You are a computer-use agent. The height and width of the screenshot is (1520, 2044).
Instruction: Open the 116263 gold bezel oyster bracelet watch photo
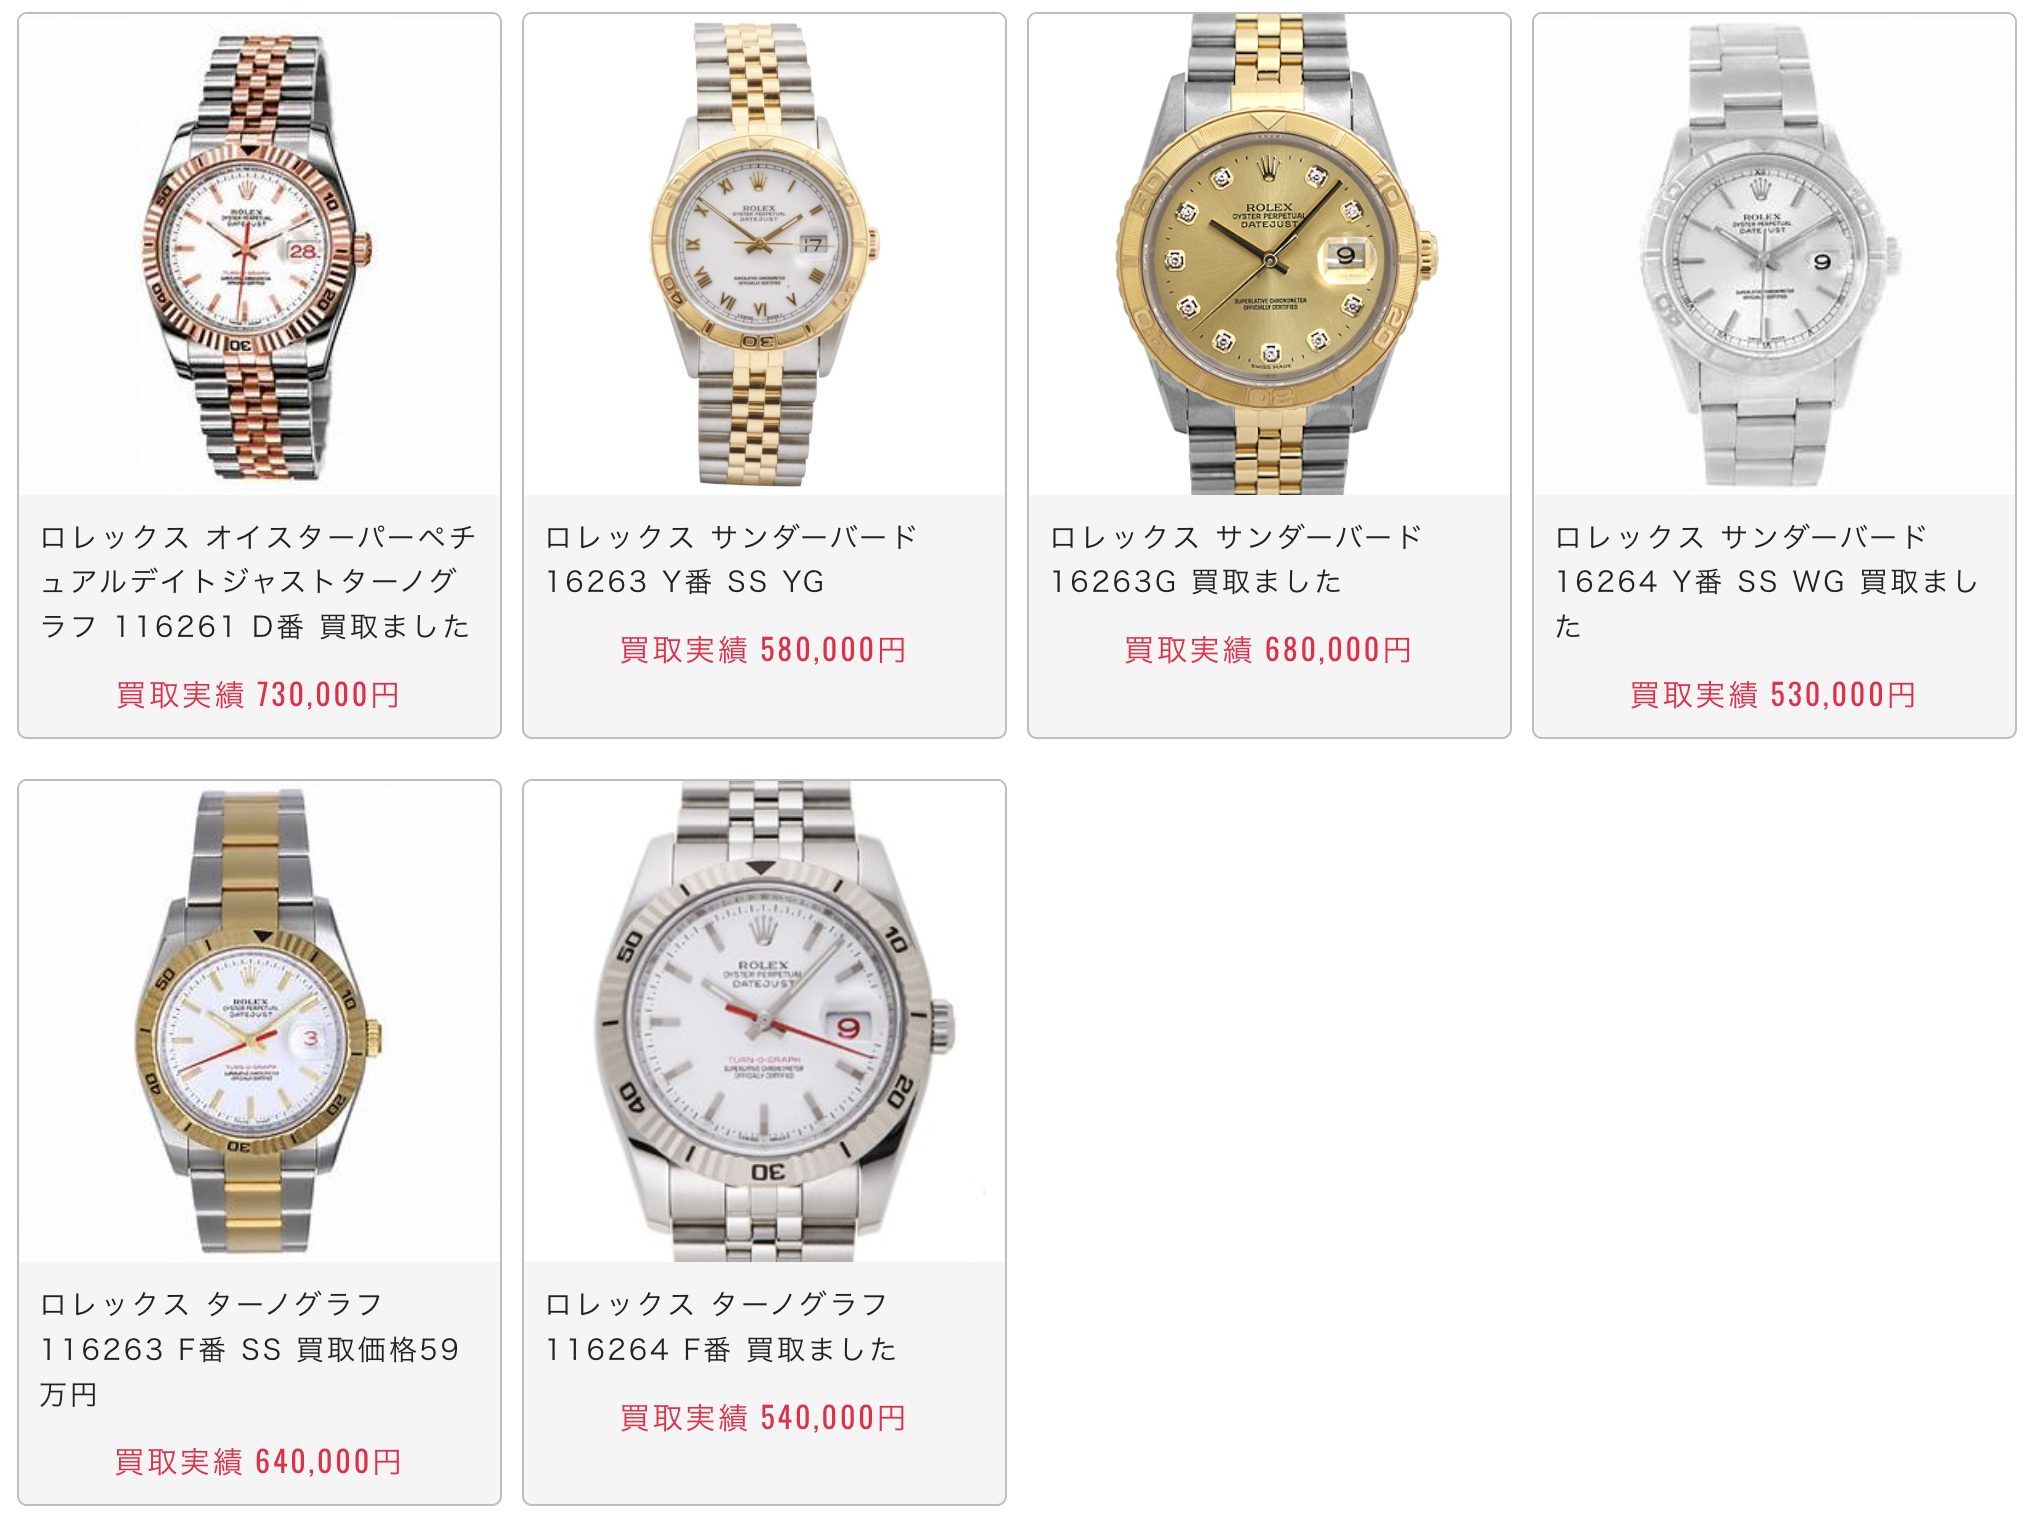pos(259,1022)
